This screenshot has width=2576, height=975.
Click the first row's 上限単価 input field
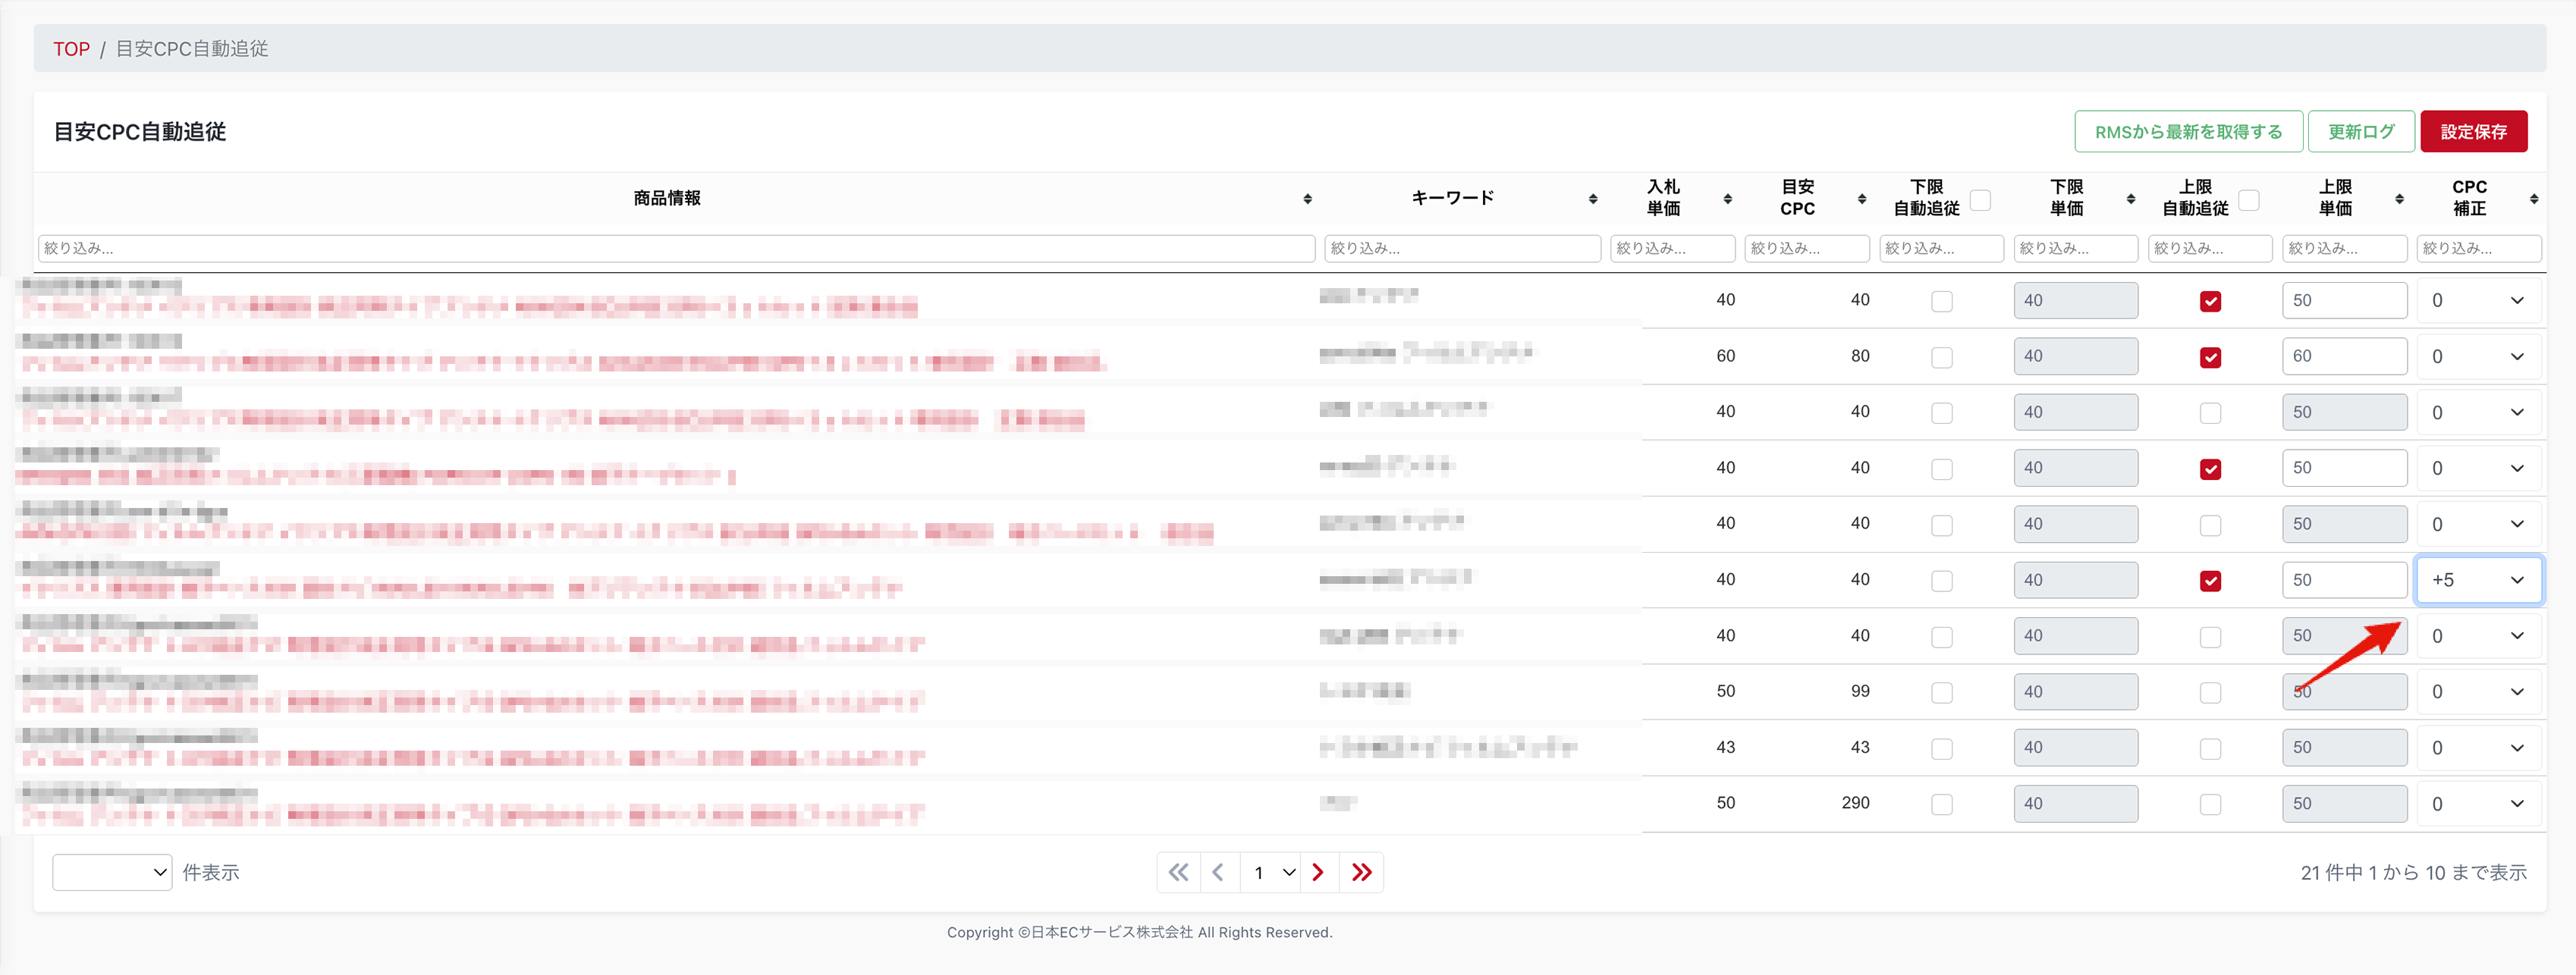(x=2343, y=300)
